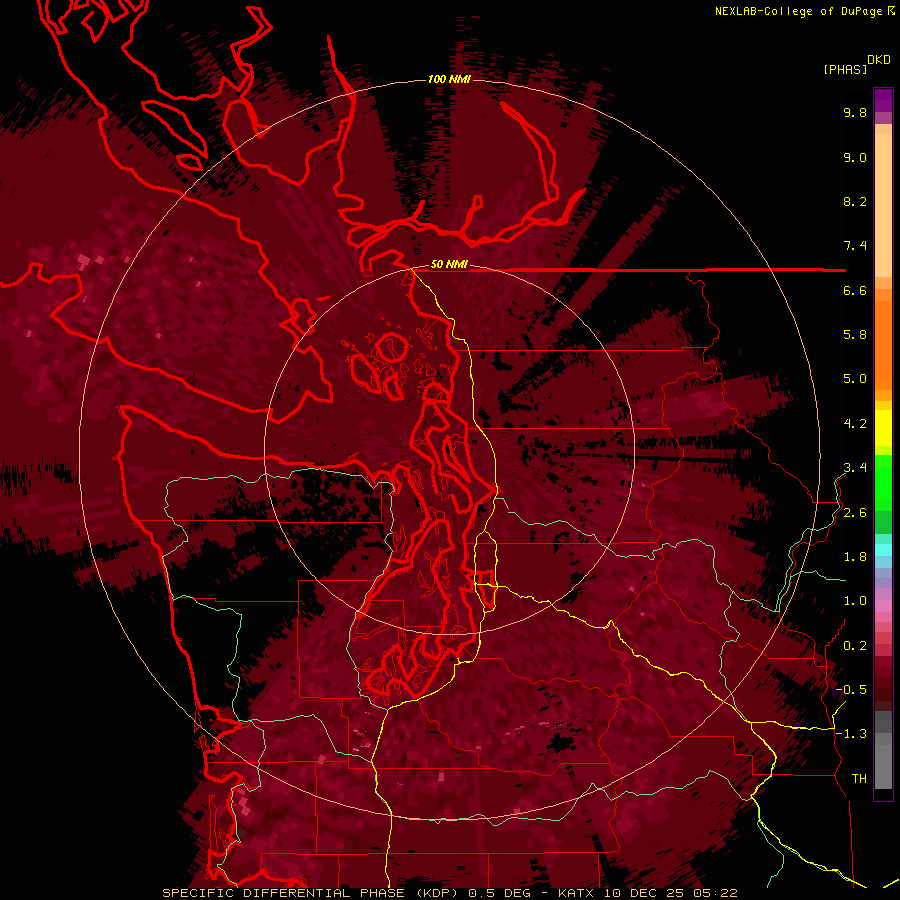Viewport: 900px width, 900px height.
Task: Click the 8.2 value on the color scale
Action: 855,201
